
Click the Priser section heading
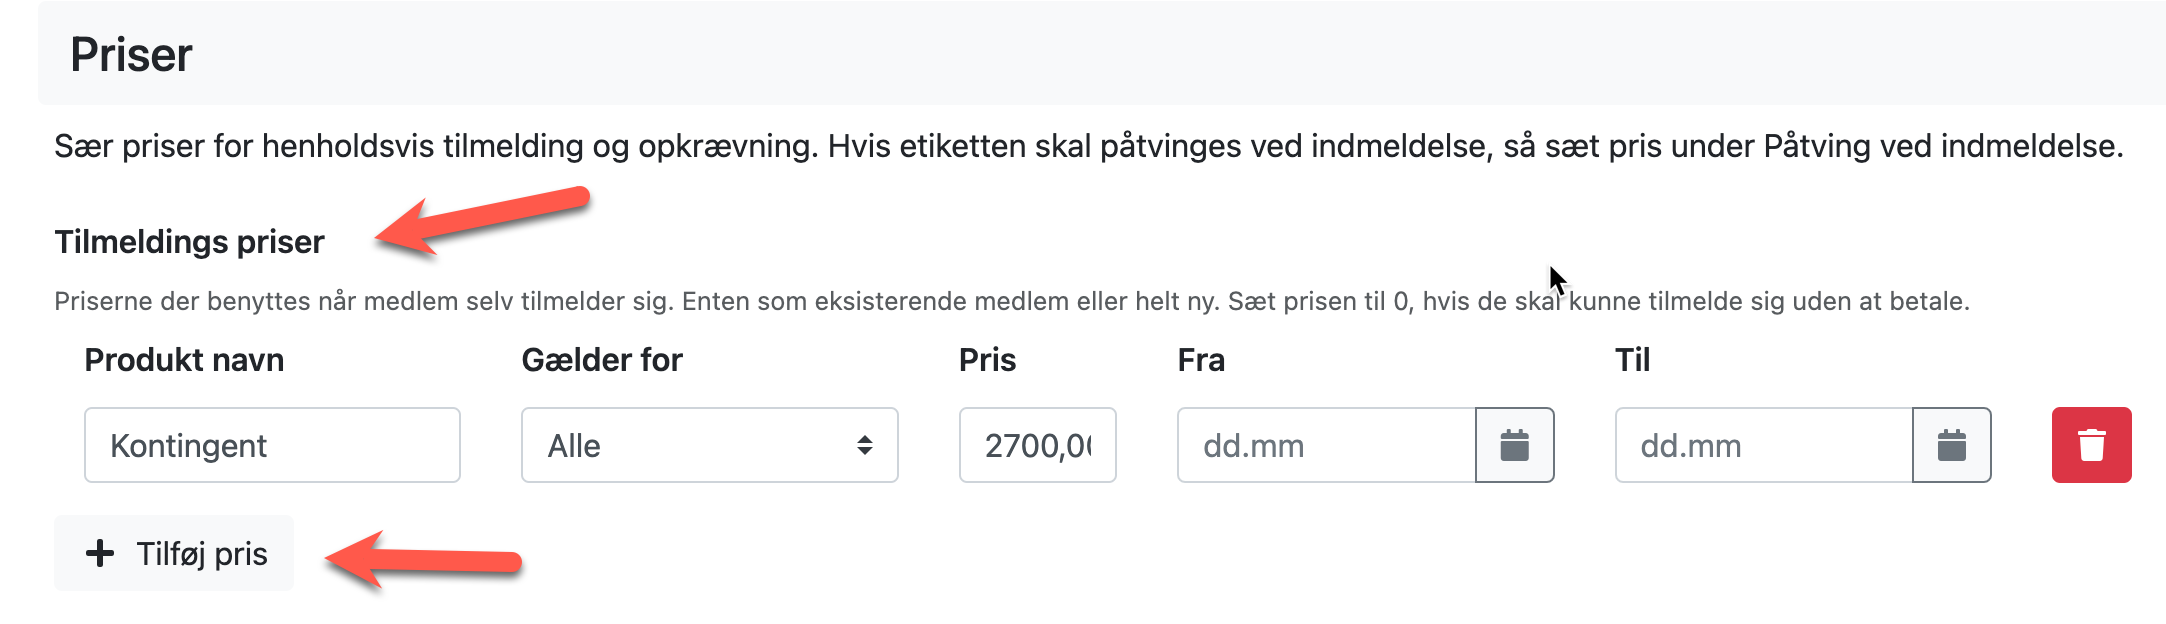[131, 54]
